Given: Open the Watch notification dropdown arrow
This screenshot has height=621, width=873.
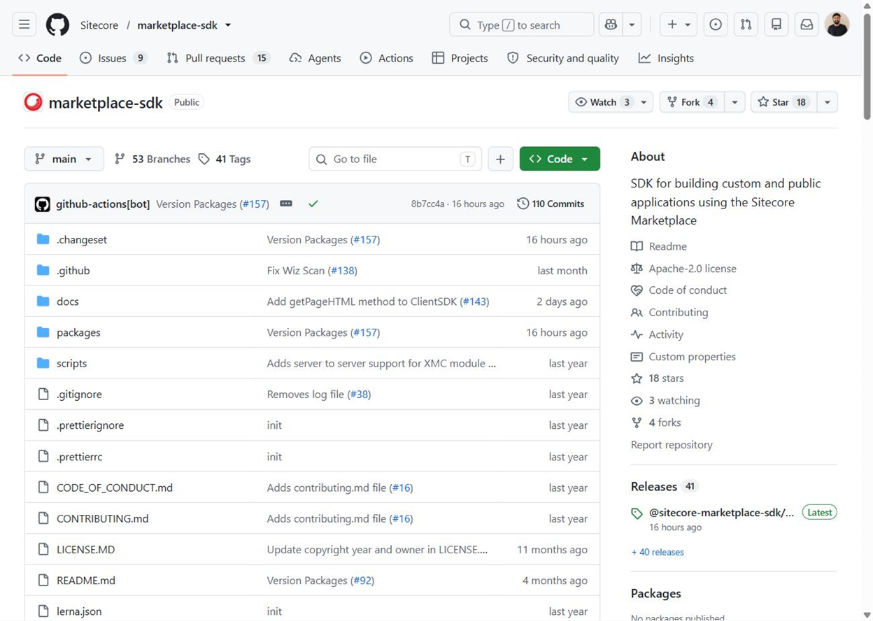Looking at the screenshot, I should point(644,102).
